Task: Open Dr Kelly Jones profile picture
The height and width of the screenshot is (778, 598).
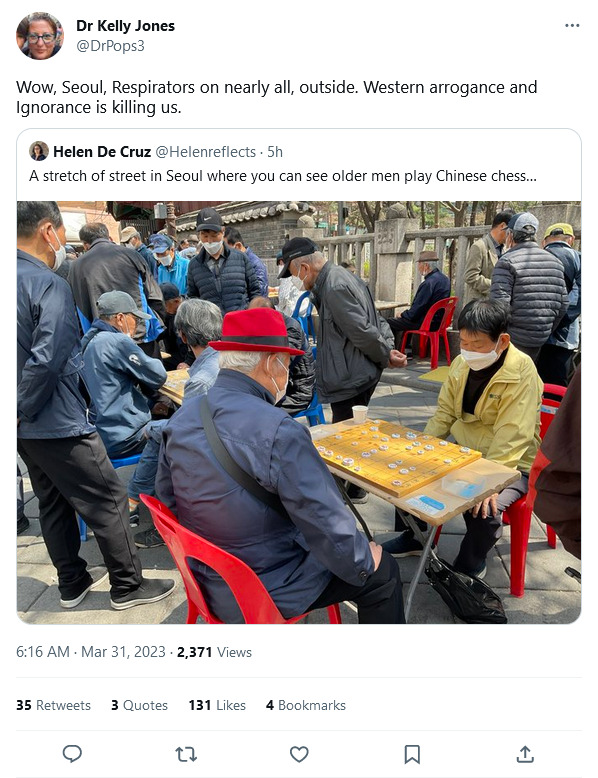Action: point(40,36)
